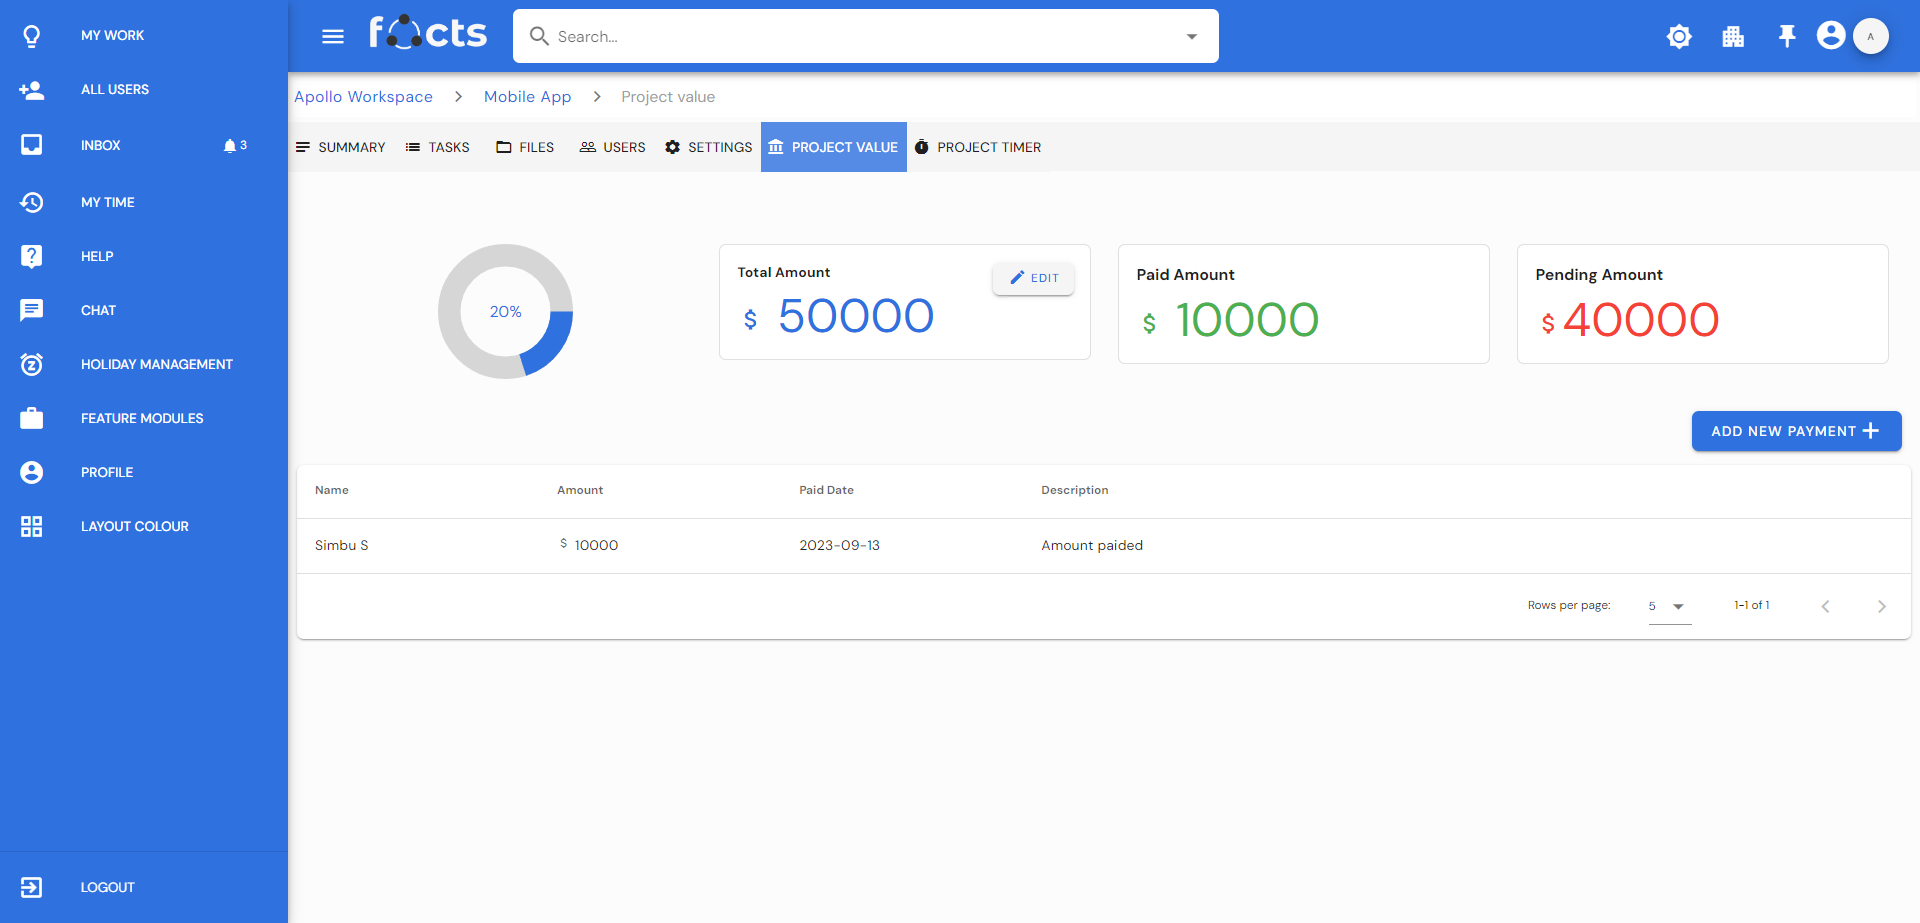This screenshot has height=923, width=1920.
Task: Open Apollo Workspace breadcrumb link
Action: click(x=363, y=97)
